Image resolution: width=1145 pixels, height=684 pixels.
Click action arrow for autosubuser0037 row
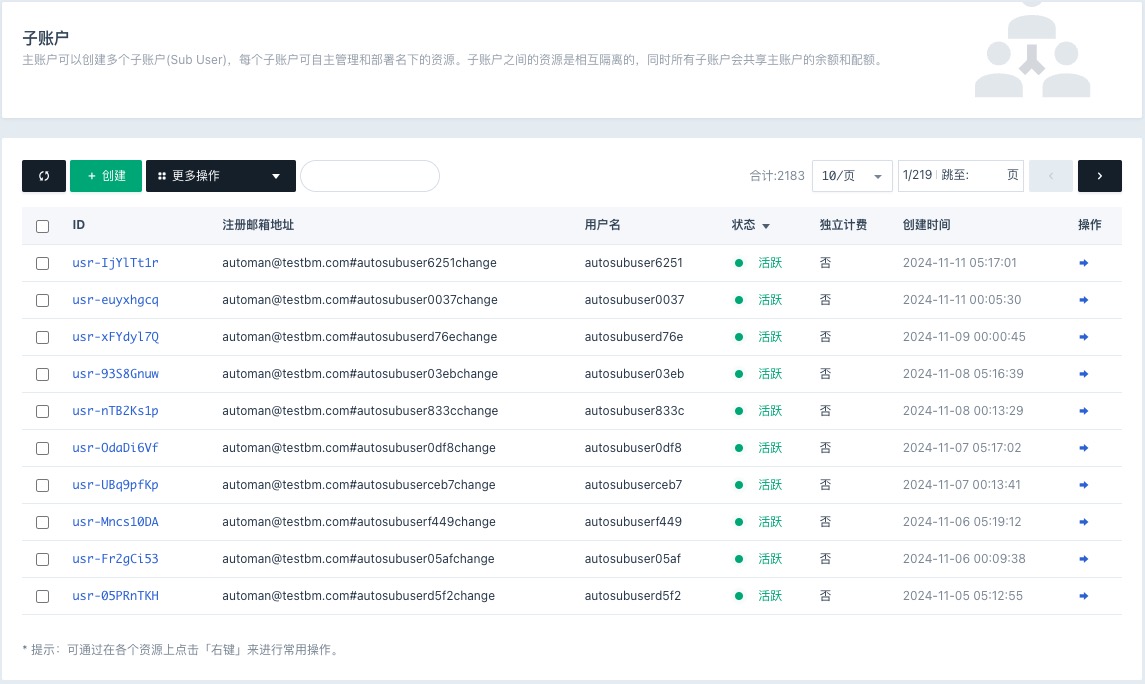1084,300
